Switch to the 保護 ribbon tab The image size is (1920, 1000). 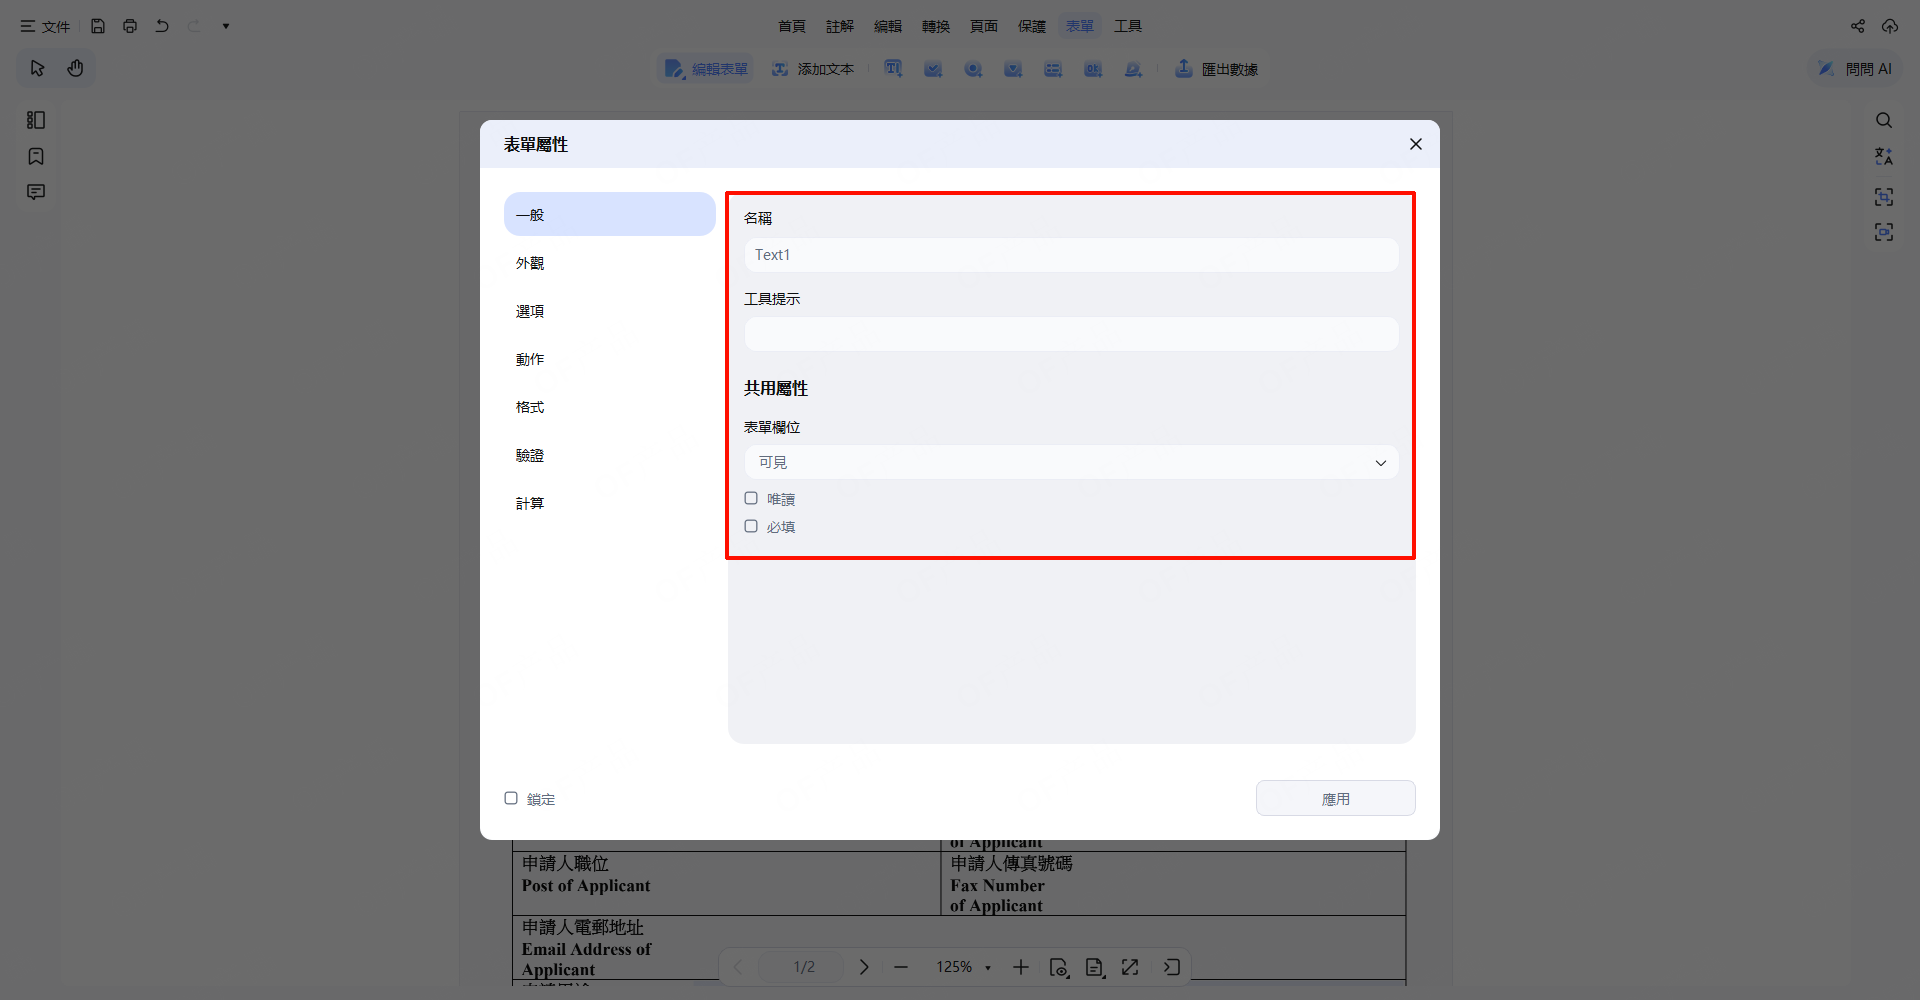click(1032, 26)
